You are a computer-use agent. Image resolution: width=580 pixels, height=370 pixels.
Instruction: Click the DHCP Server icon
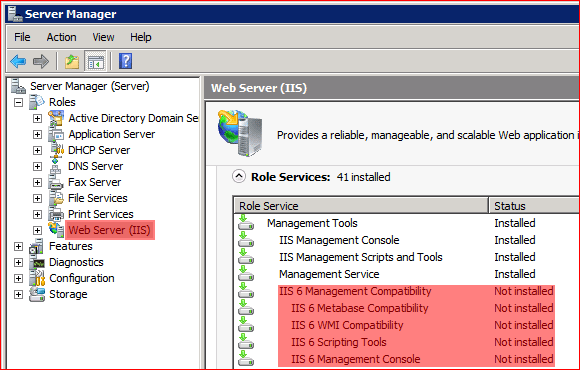coord(56,150)
